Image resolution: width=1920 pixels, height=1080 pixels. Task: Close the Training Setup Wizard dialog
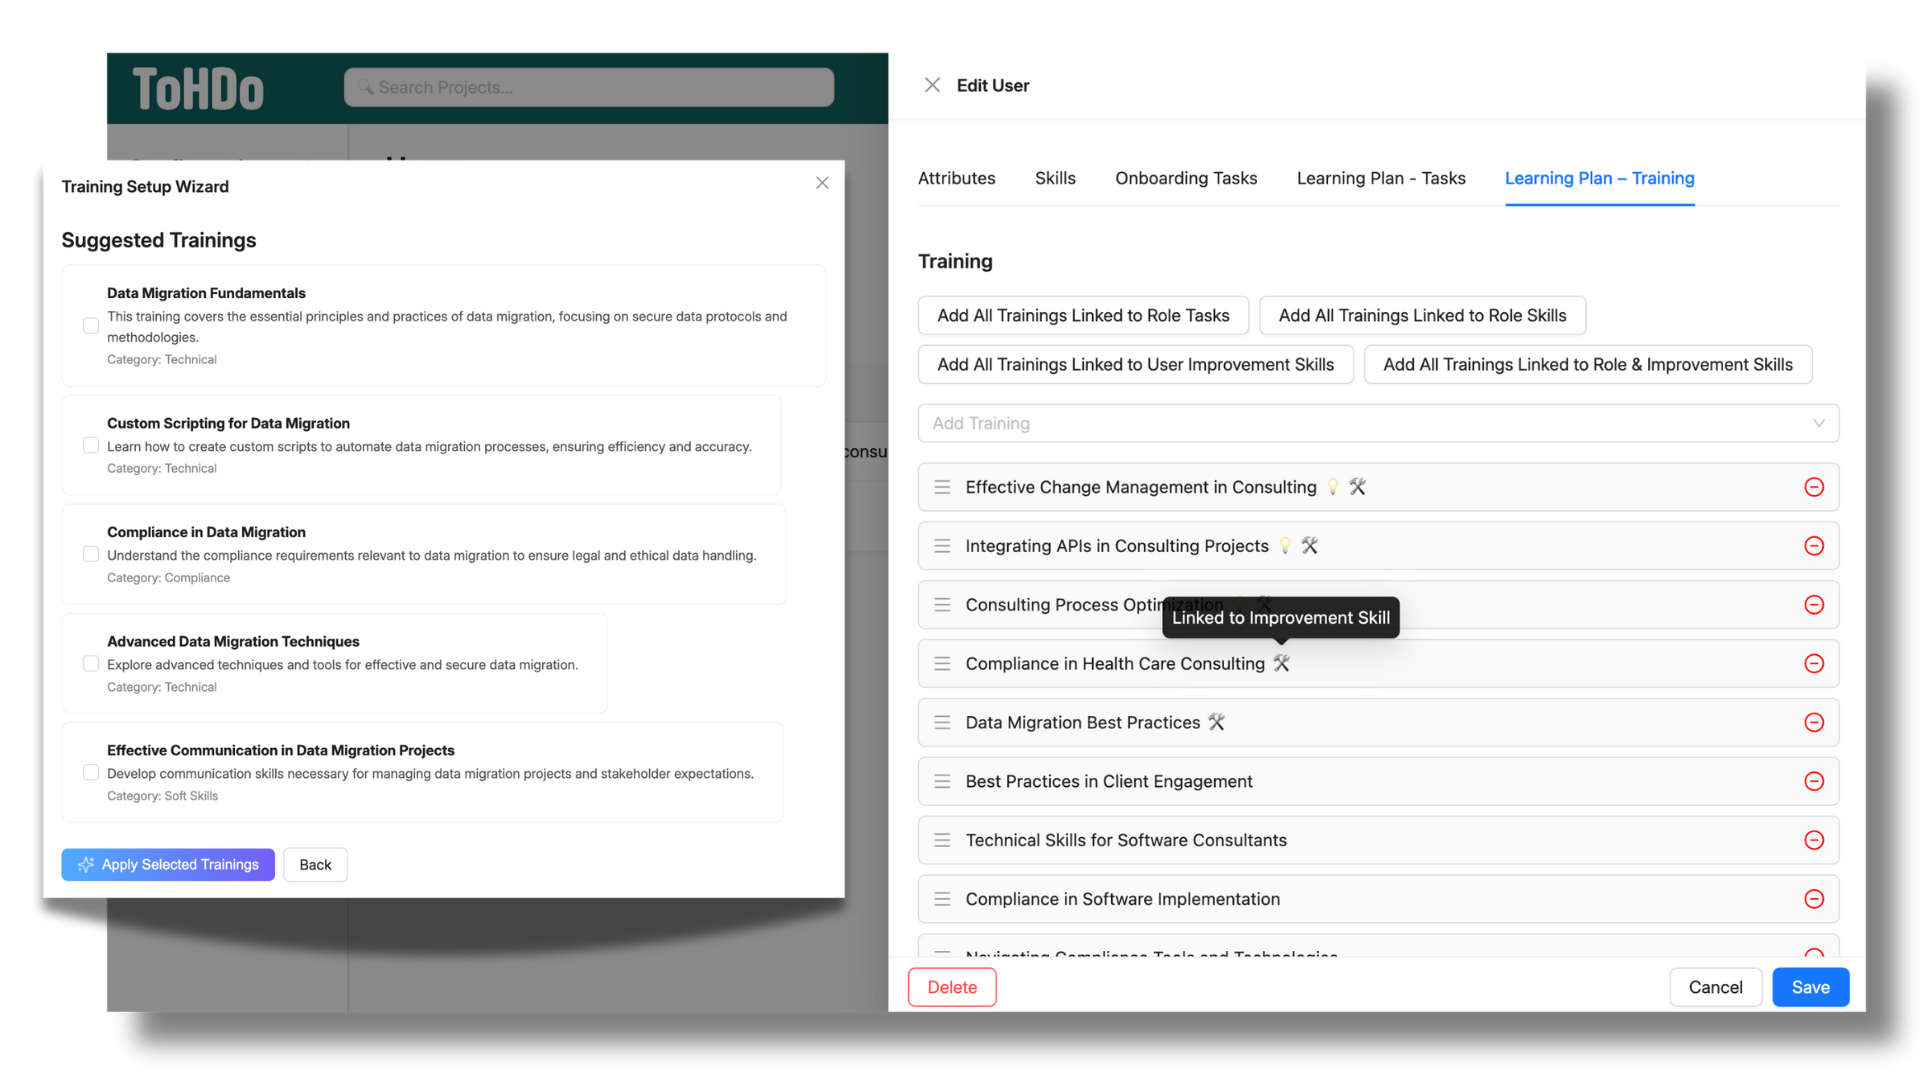822,183
